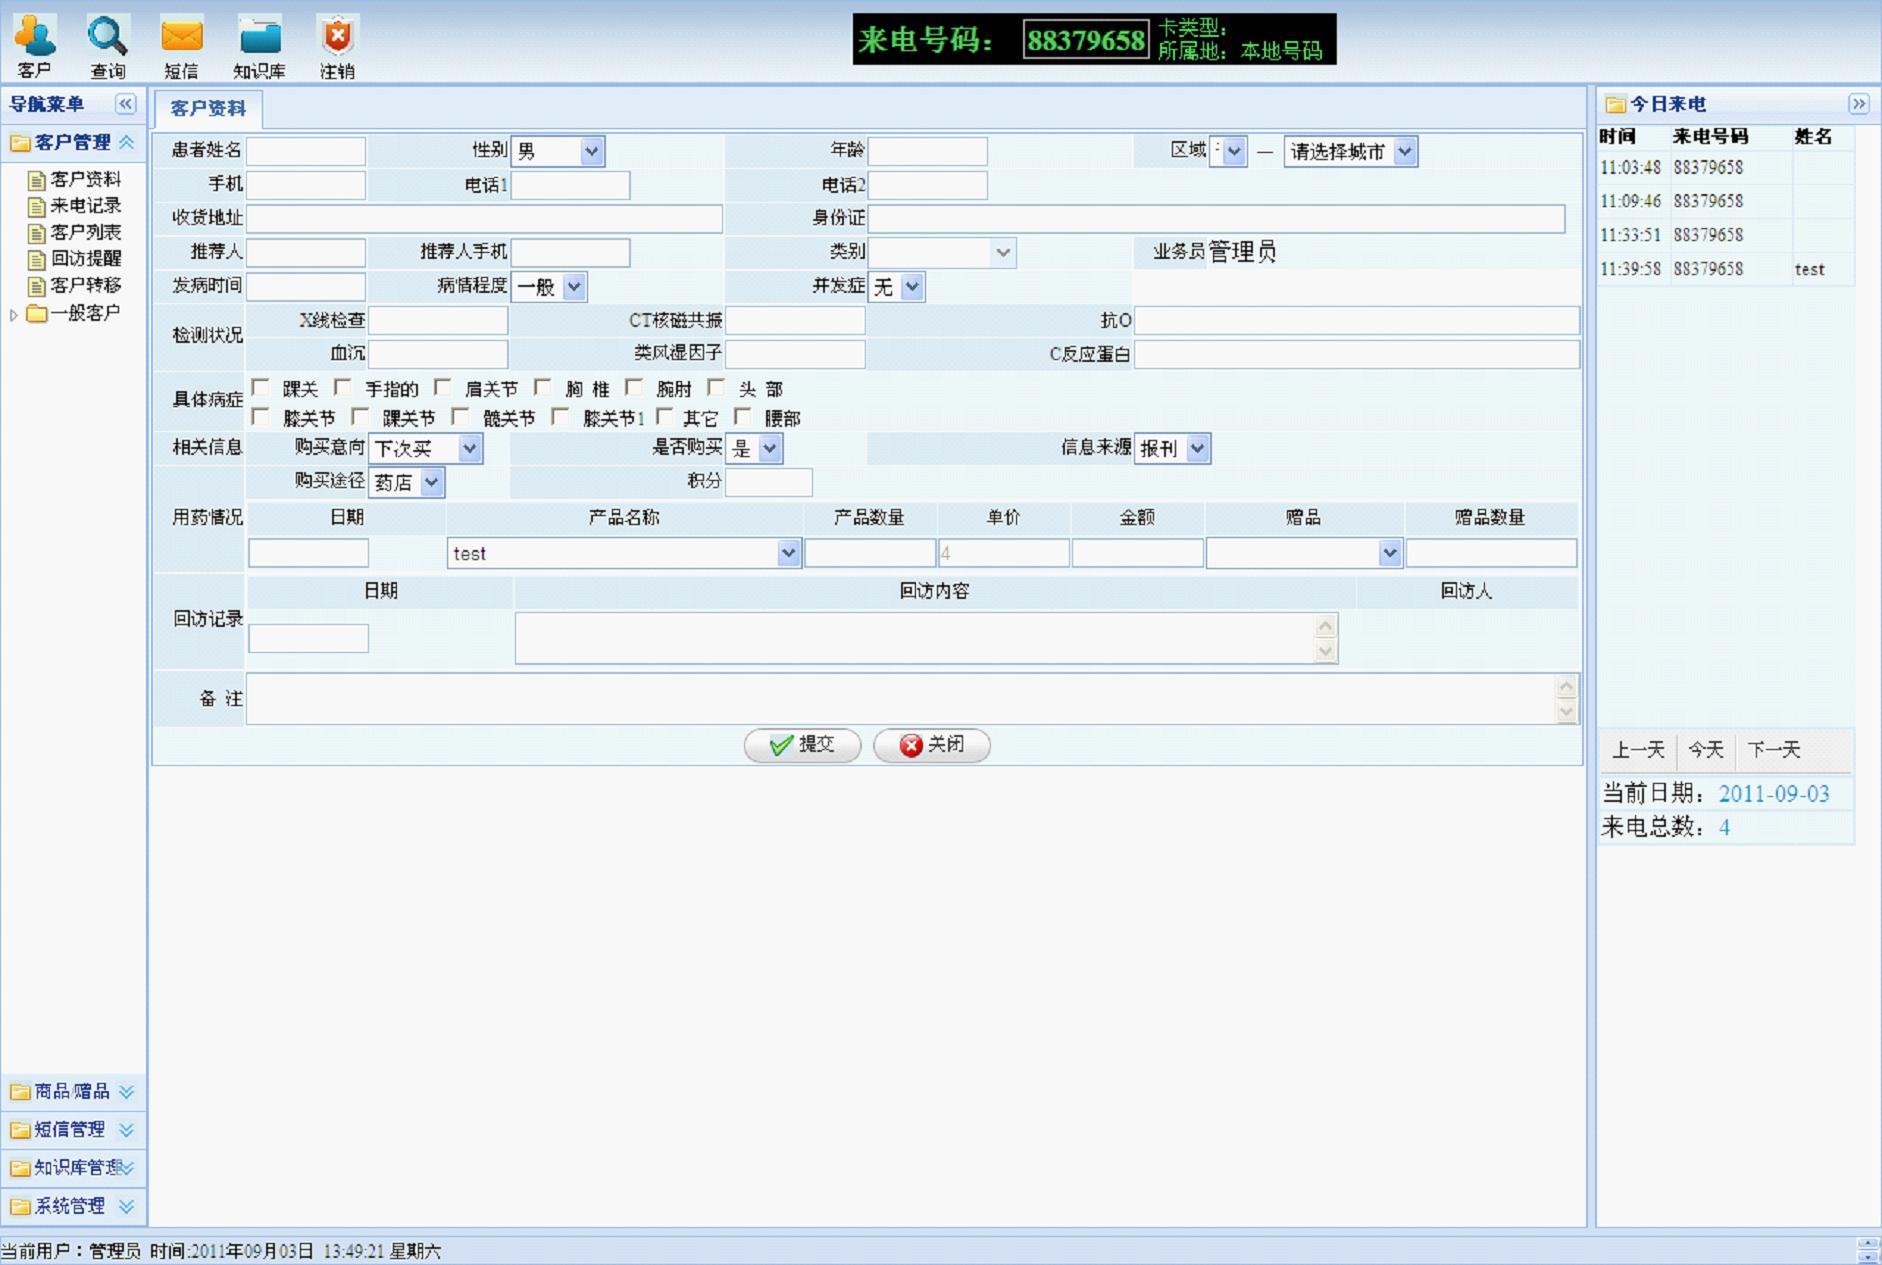Check the 腰部 checkbox
The width and height of the screenshot is (1882, 1265).
743,416
